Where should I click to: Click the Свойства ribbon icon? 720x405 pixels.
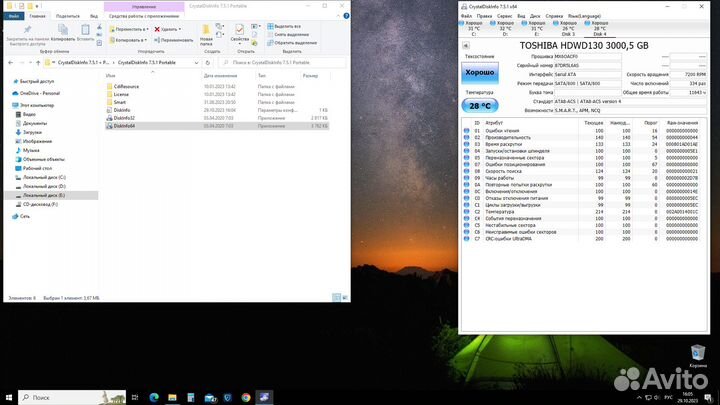[239, 30]
